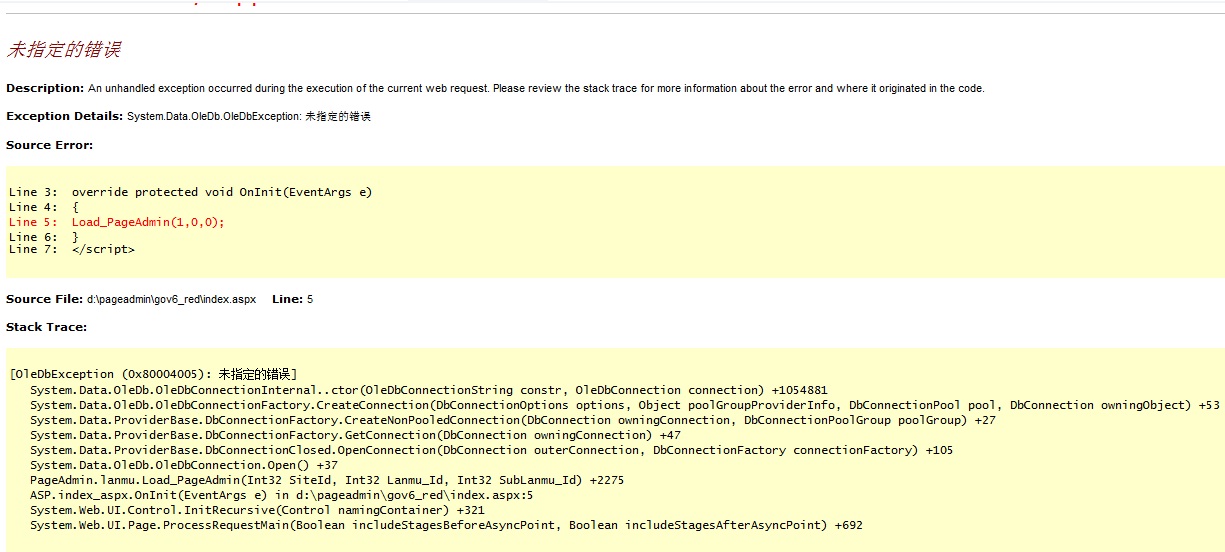Click the red Load_PageAdmin(1,0,0) line
Image resolution: width=1225 pixels, height=552 pixels.
coord(148,222)
